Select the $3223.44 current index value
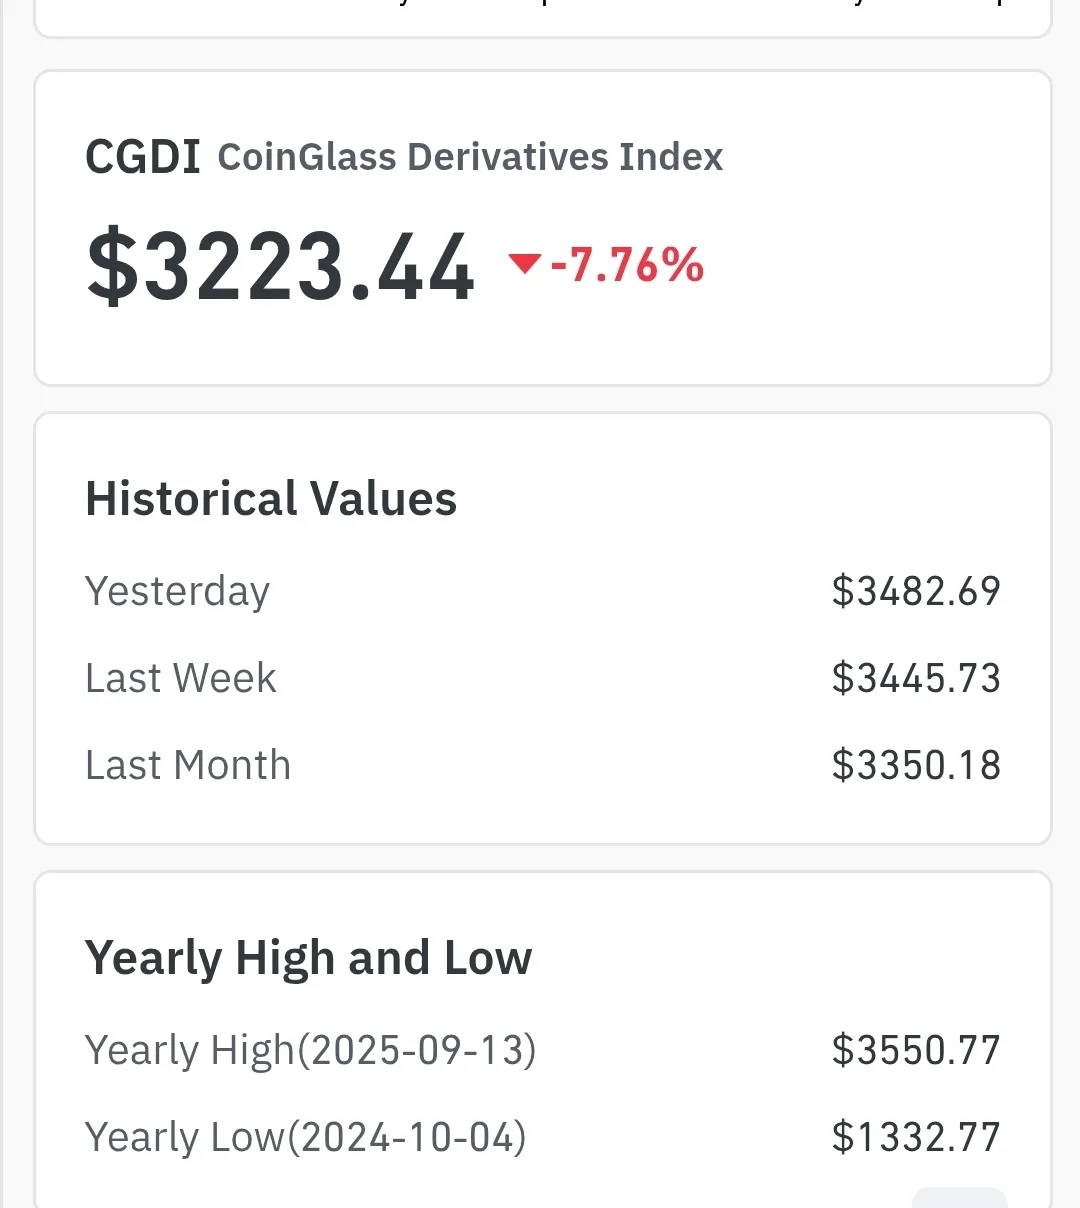1080x1208 pixels. click(x=281, y=267)
